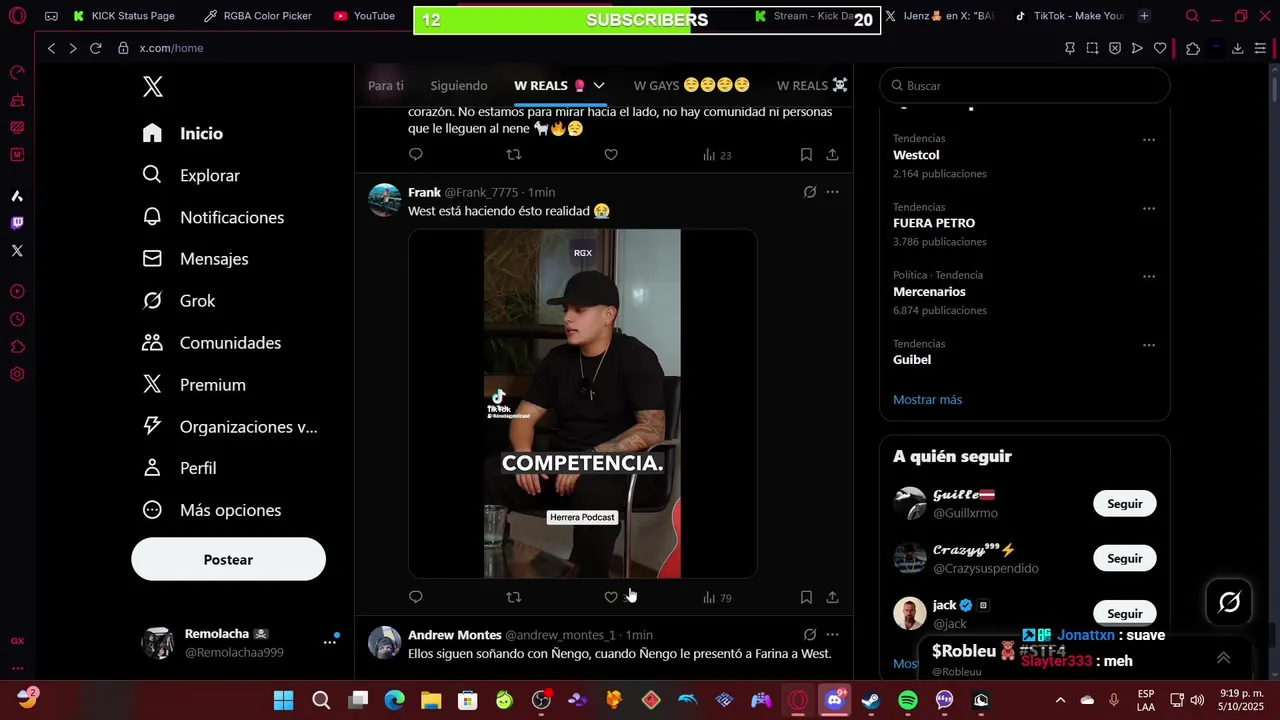Screen dimensions: 1280x720
Task: Repost the top partially visible post
Action: coord(514,154)
